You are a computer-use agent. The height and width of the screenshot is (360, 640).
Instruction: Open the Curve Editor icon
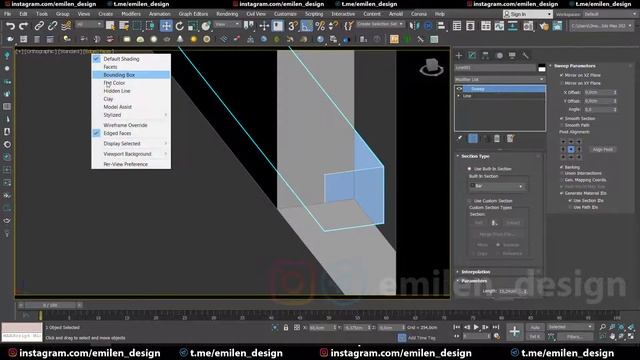pos(499,26)
